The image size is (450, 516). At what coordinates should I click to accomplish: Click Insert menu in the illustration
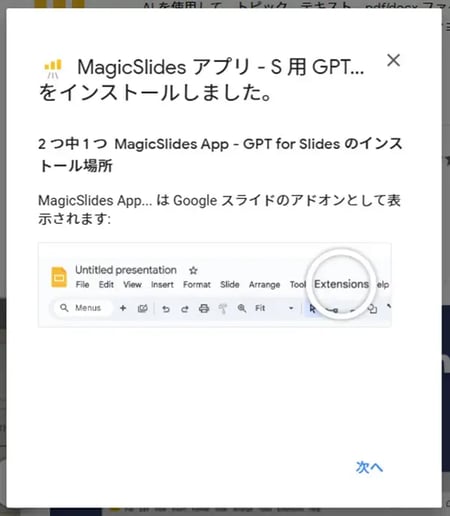point(162,284)
